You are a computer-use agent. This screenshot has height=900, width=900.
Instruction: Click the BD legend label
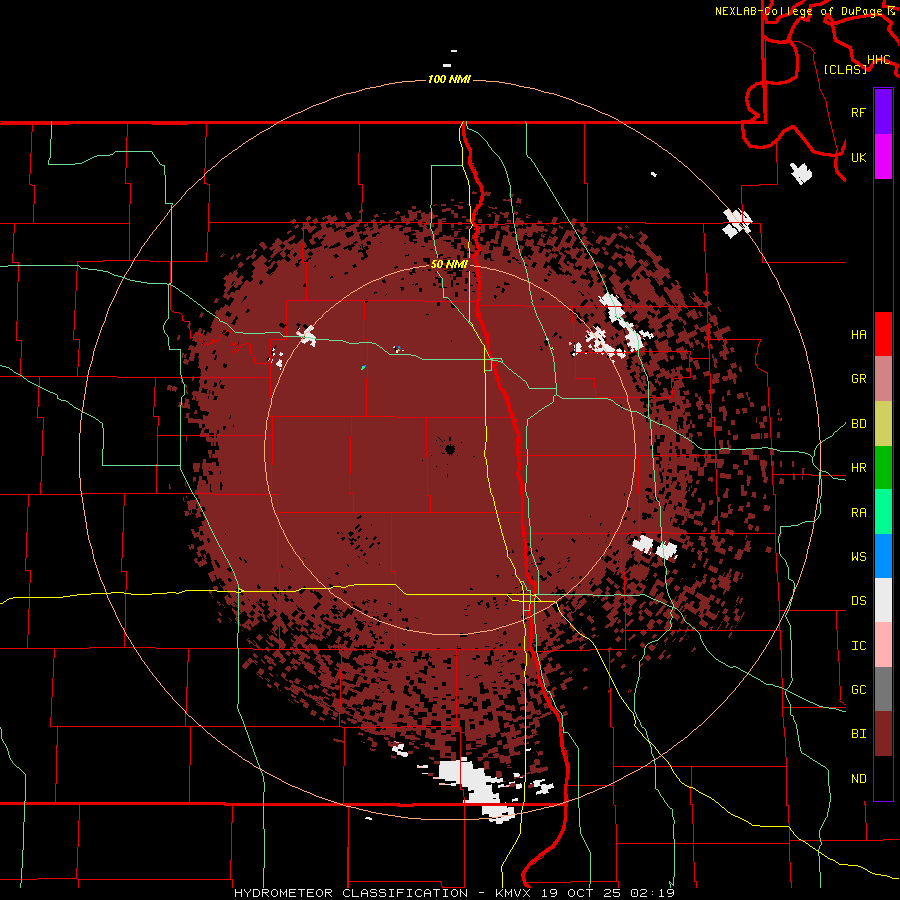(x=858, y=424)
